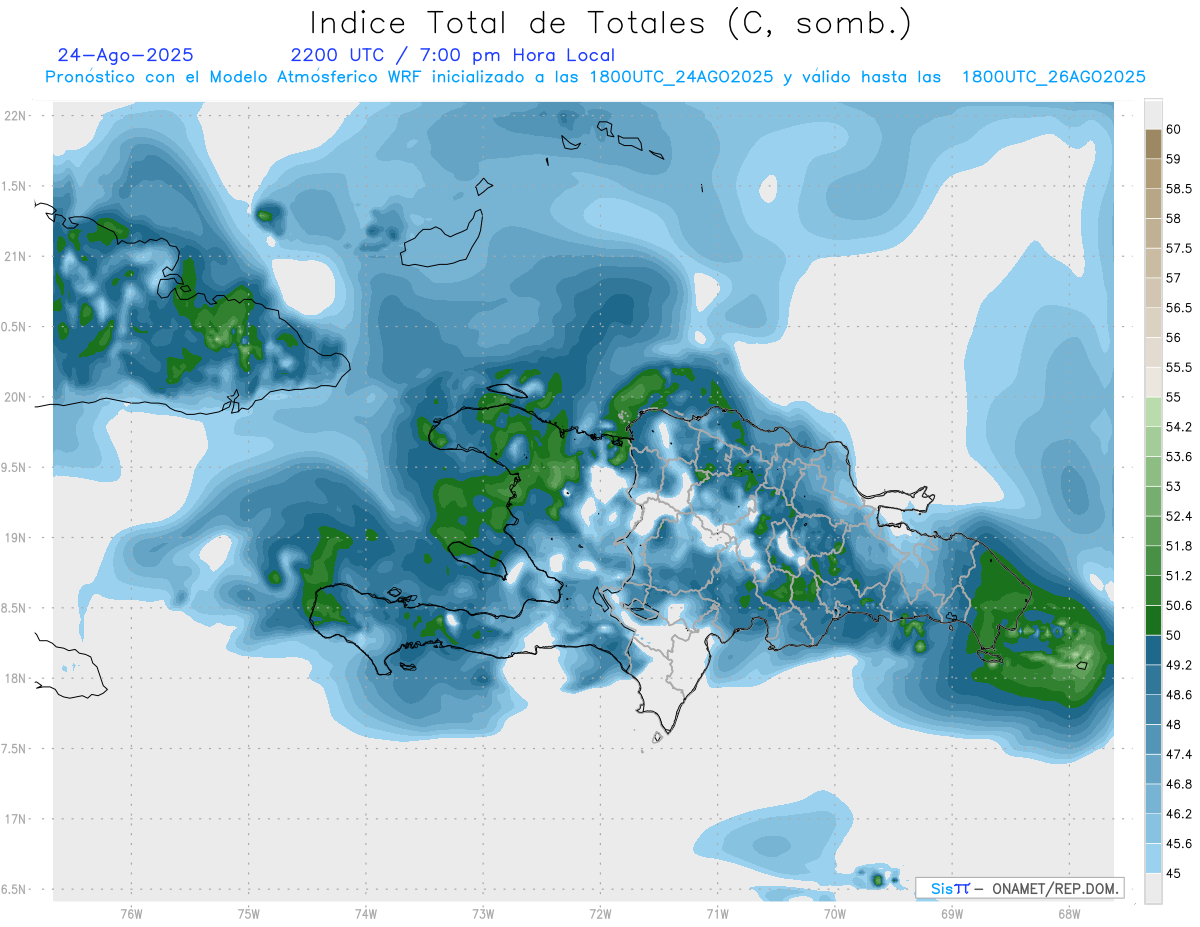Click the legend value 55
The height and width of the screenshot is (927, 1200).
(x=1174, y=397)
